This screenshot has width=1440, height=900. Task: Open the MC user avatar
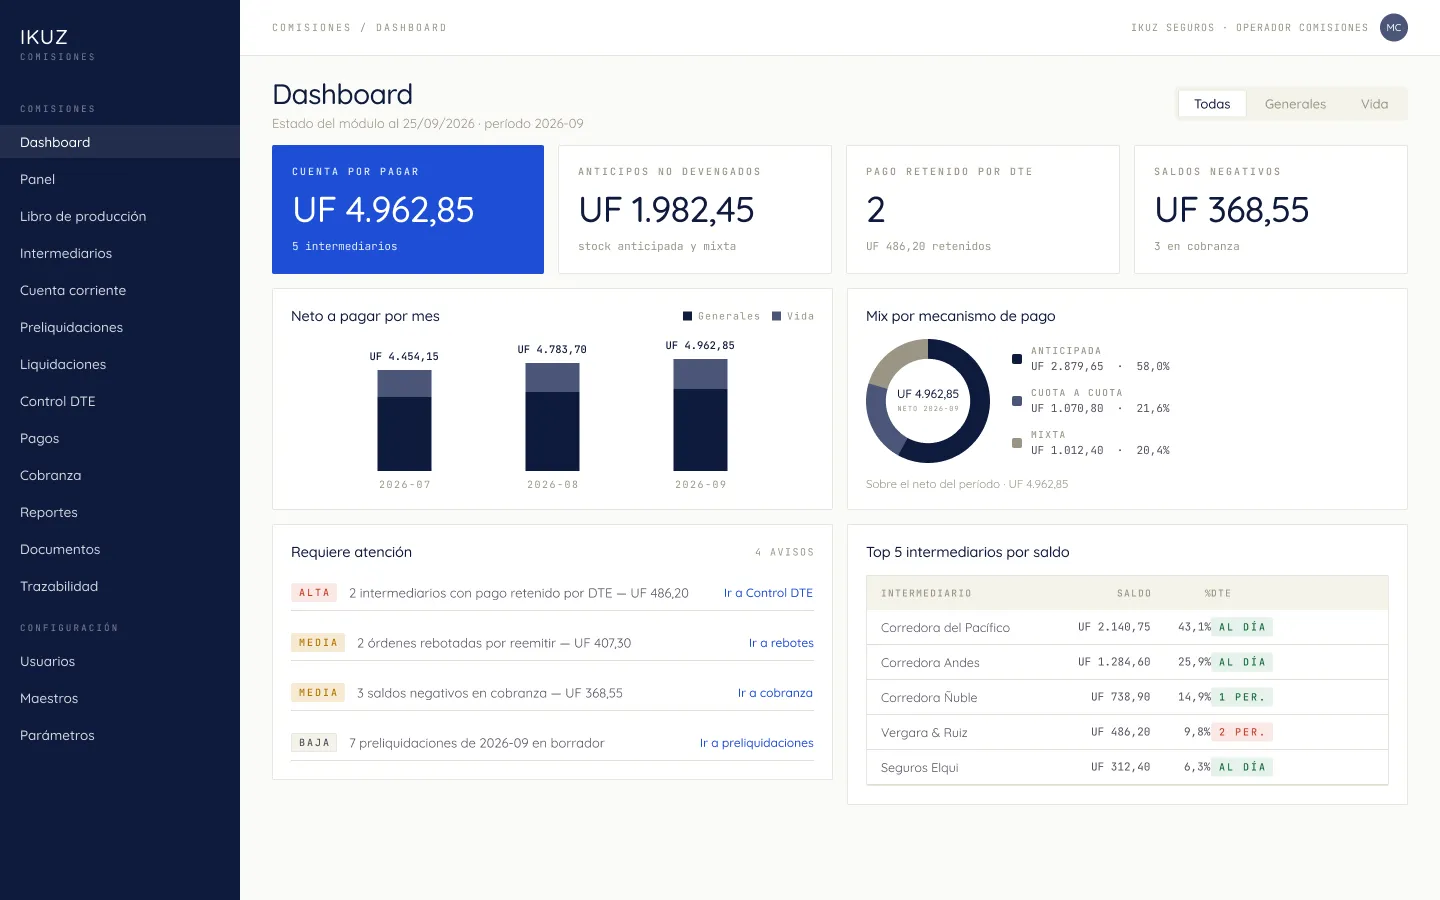point(1393,28)
